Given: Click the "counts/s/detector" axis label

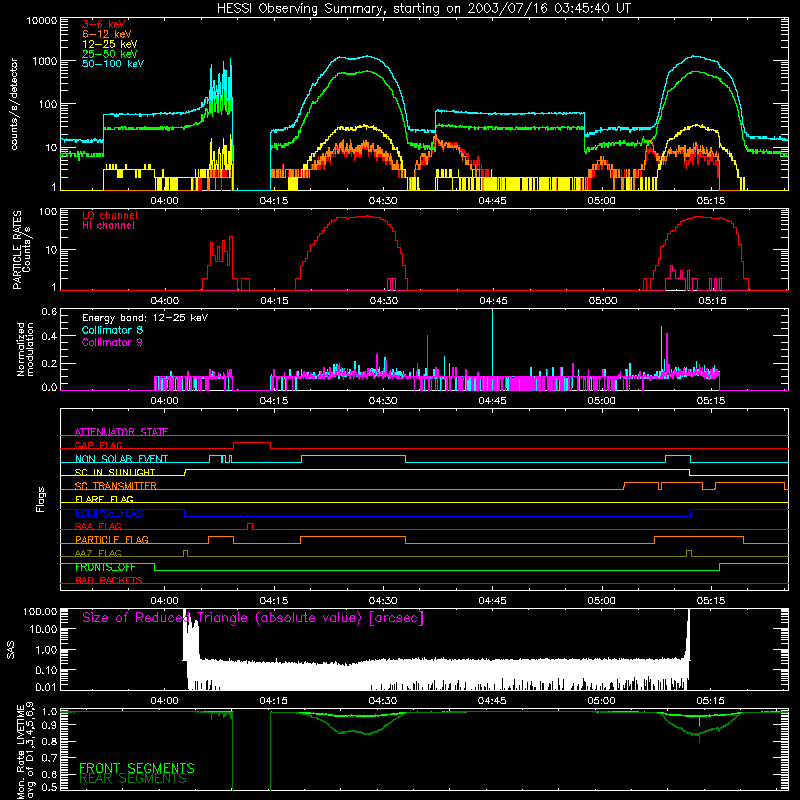Looking at the screenshot, I should click(x=14, y=104).
